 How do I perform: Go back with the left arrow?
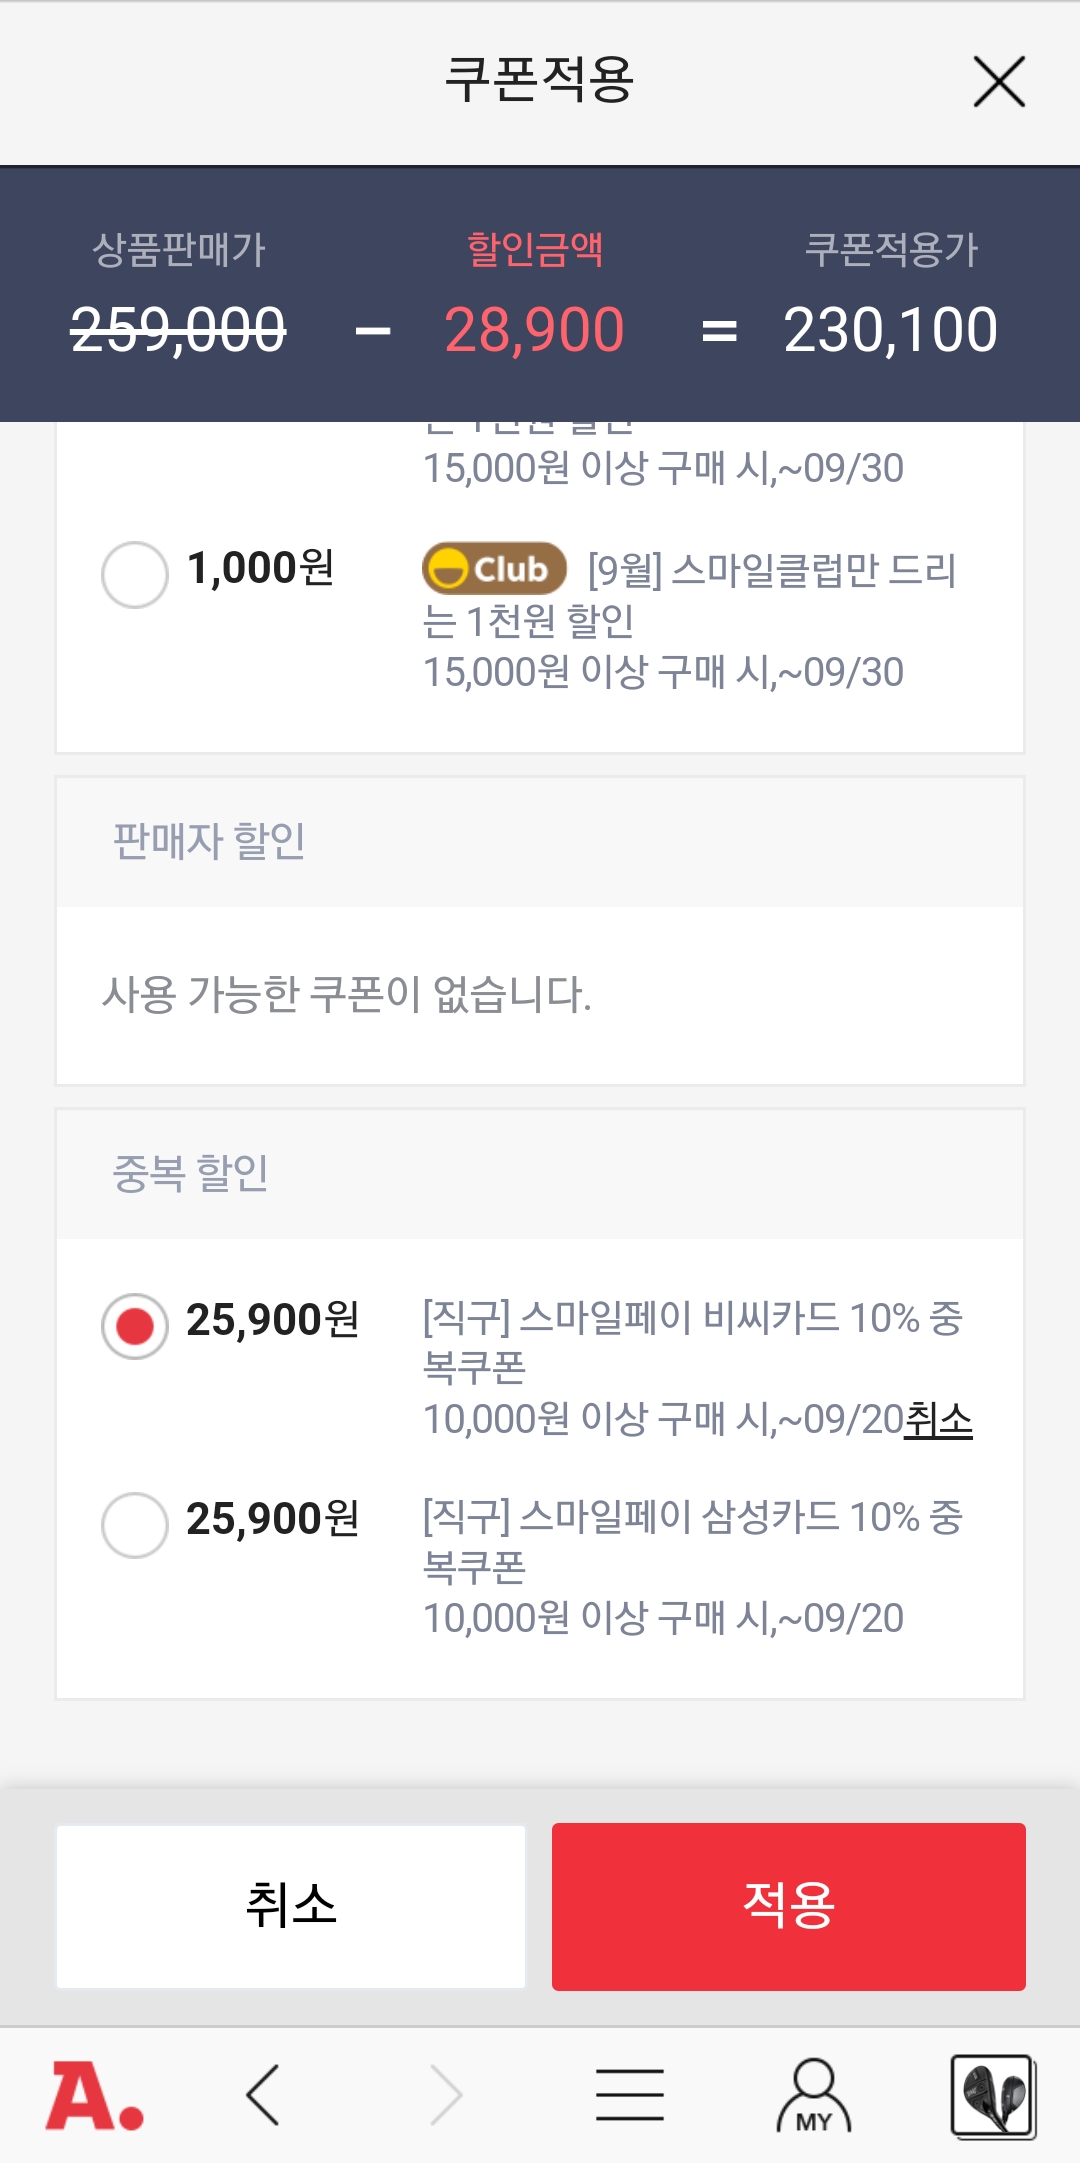(x=263, y=2095)
